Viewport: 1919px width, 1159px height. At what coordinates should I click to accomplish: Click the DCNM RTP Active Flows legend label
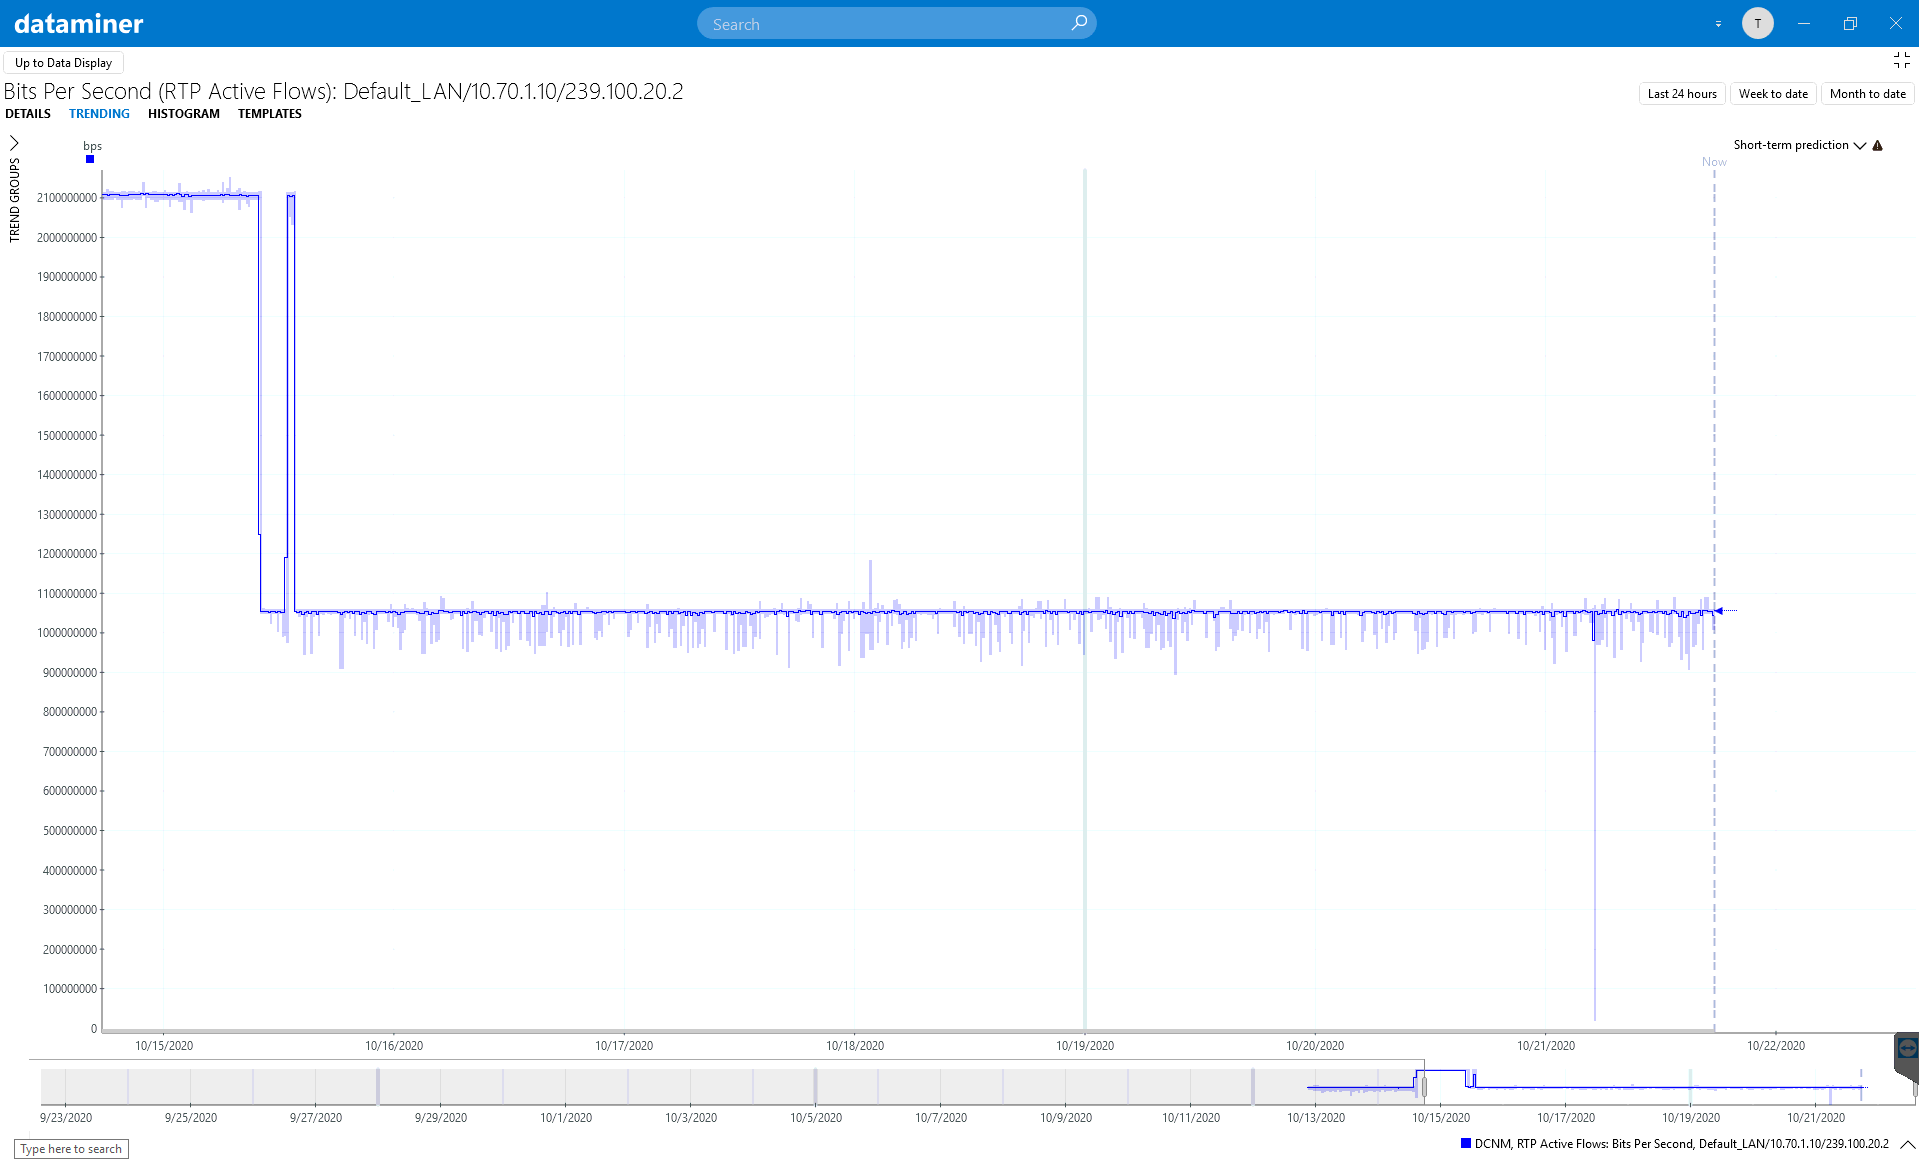pyautogui.click(x=1681, y=1144)
